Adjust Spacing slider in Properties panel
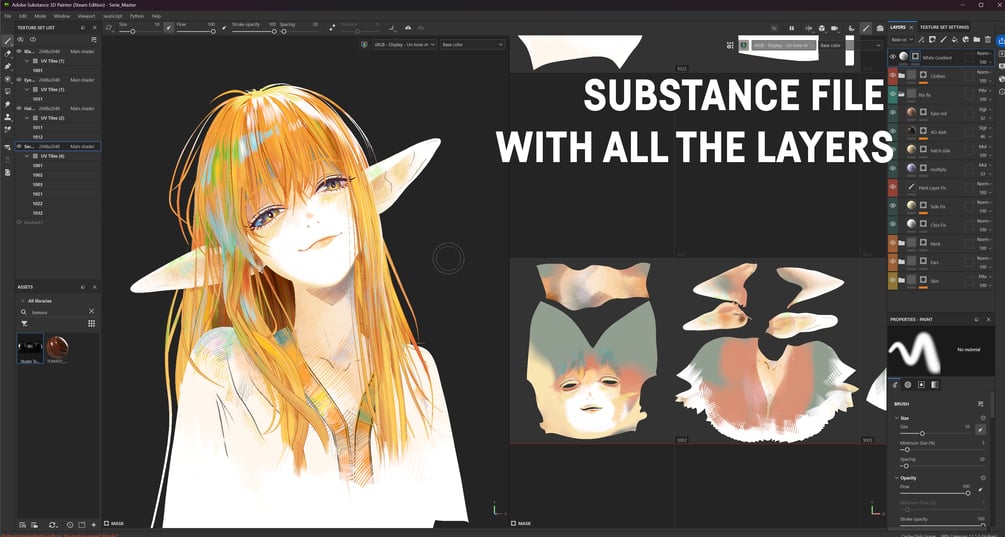The image size is (1005, 537). [942, 466]
